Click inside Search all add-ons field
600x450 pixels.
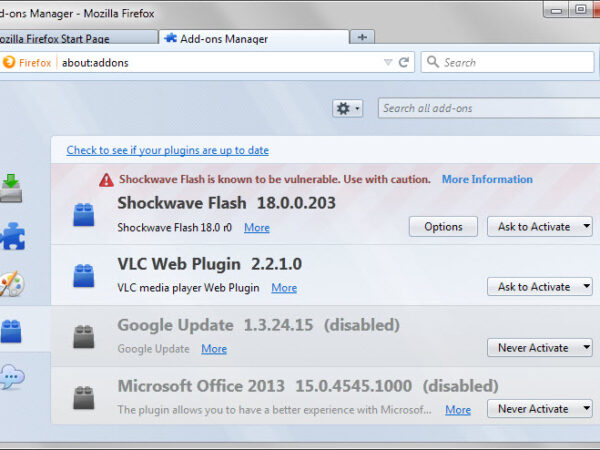point(485,108)
